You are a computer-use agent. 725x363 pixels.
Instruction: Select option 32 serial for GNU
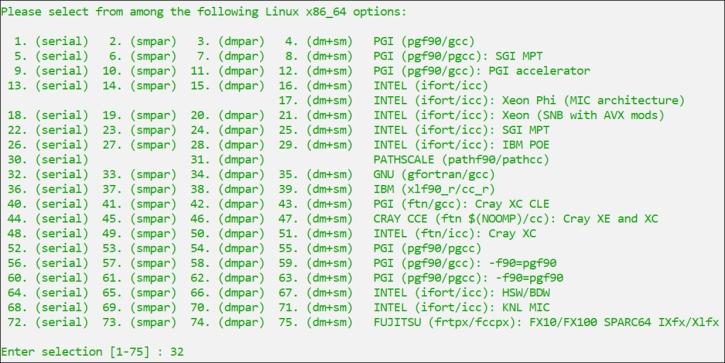point(48,174)
